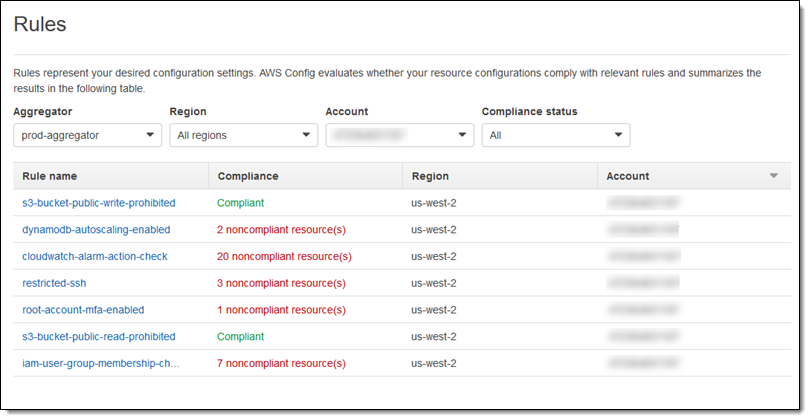
Task: Open the dynamodb-autoscaling-enabled rule
Action: tap(96, 229)
